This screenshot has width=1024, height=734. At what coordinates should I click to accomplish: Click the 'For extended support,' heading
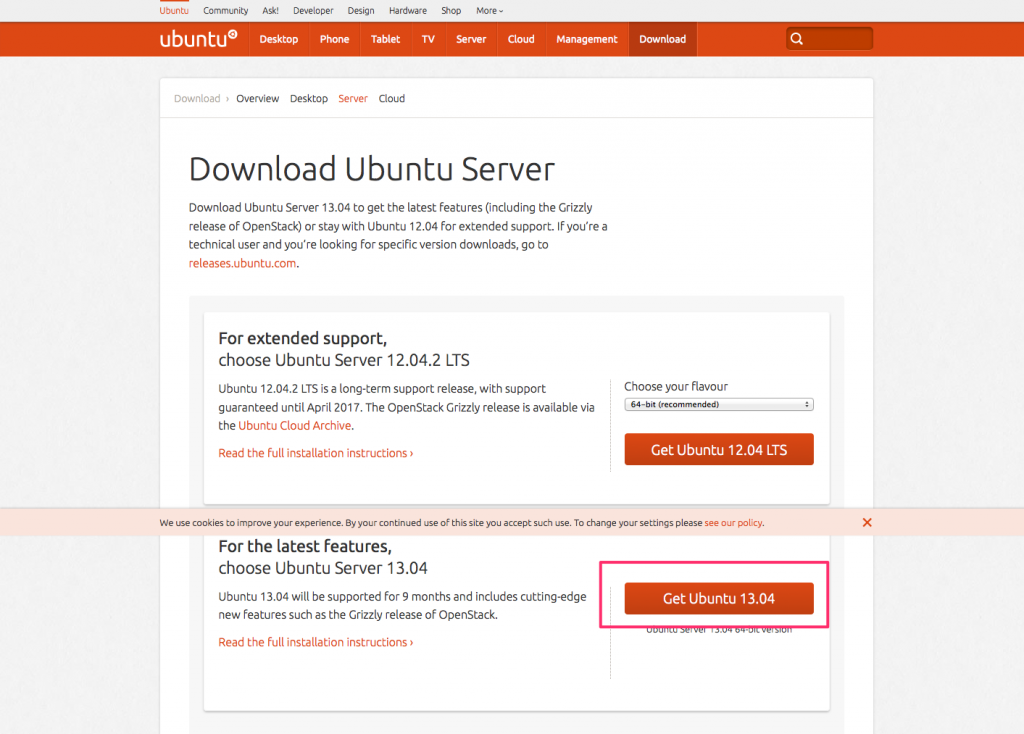[302, 338]
